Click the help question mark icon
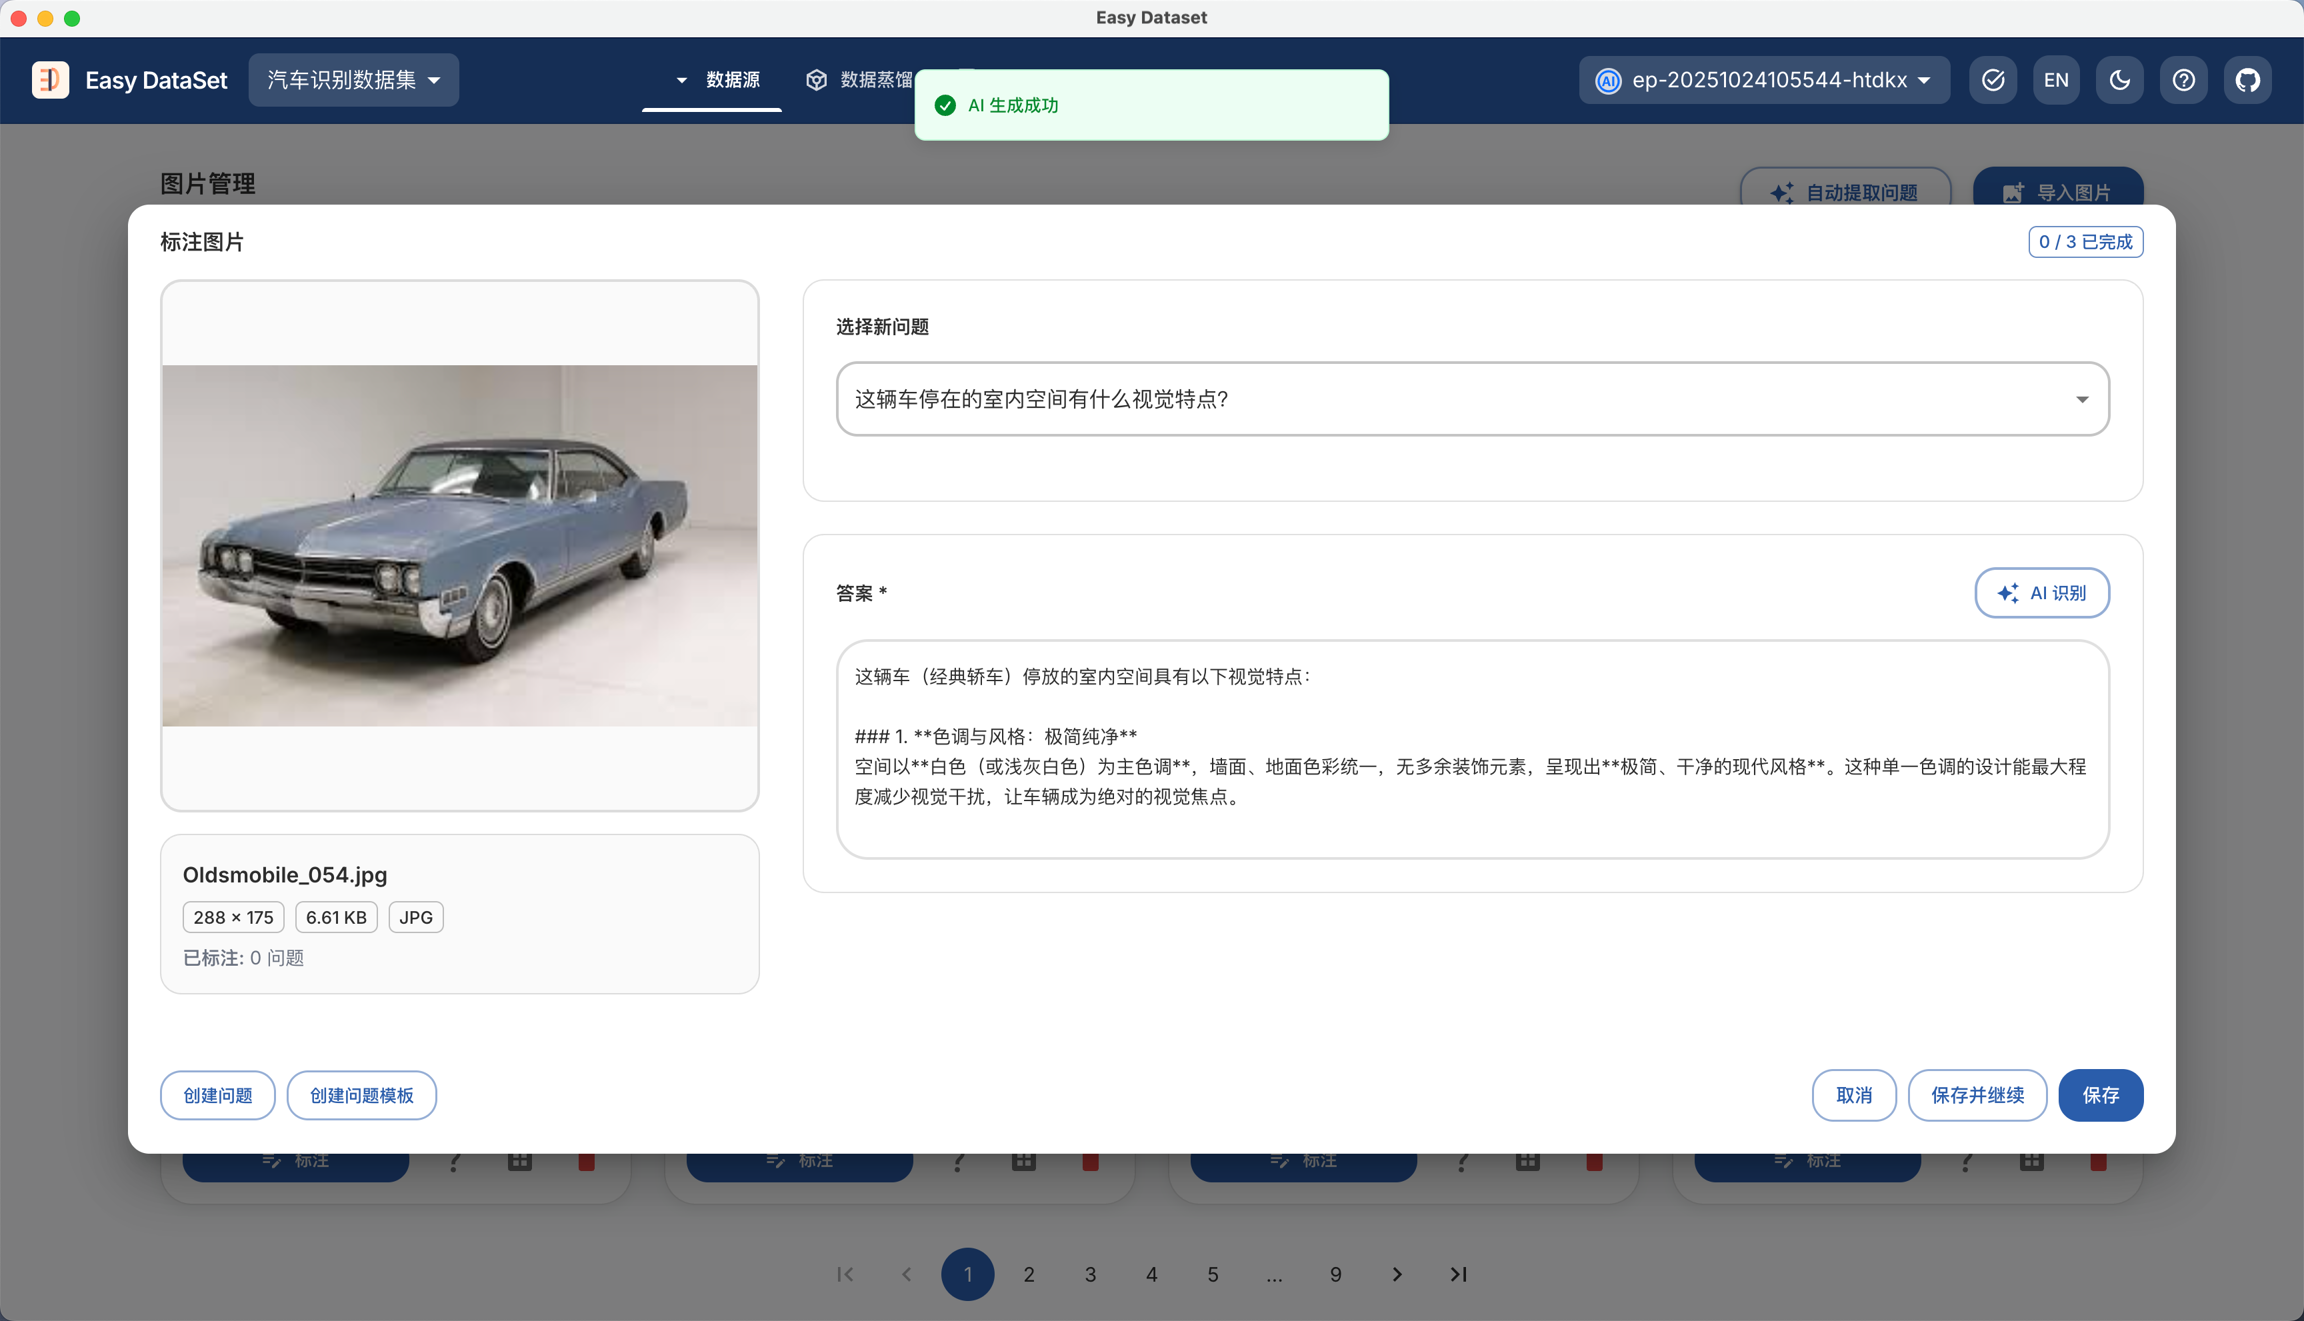Viewport: 2304px width, 1321px height. point(2183,80)
